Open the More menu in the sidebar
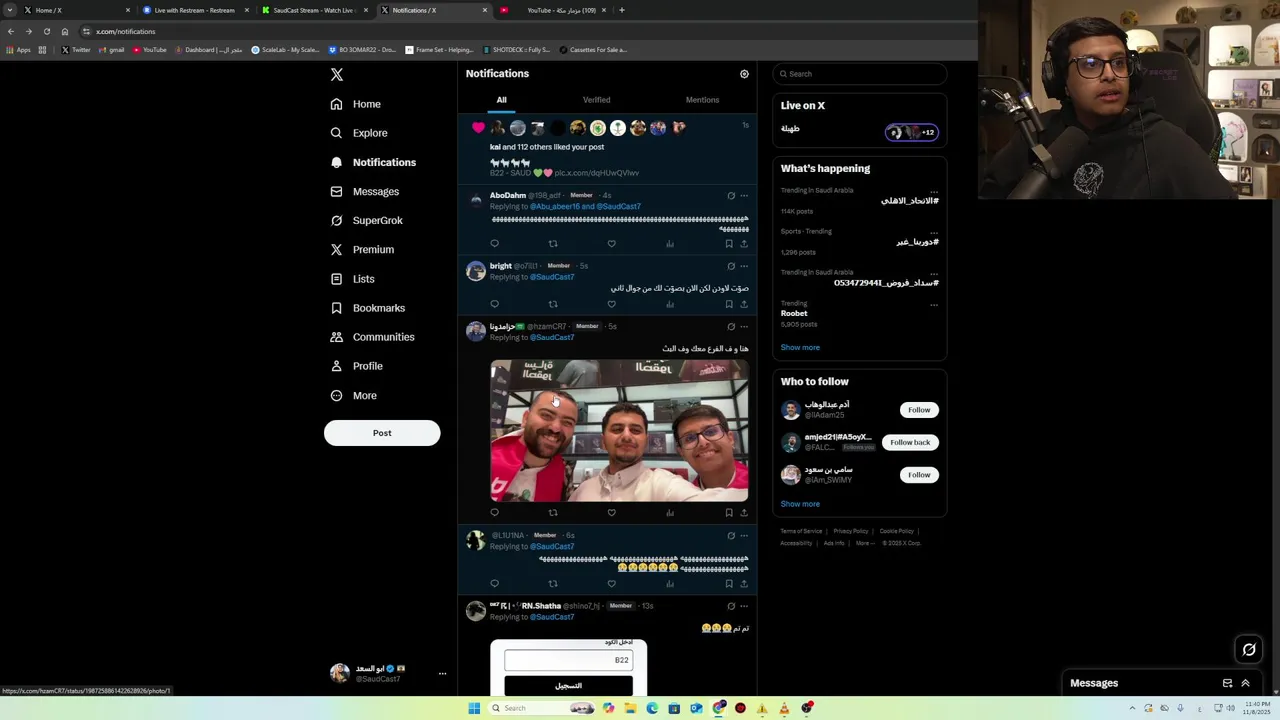The width and height of the screenshot is (1280, 720). (354, 395)
